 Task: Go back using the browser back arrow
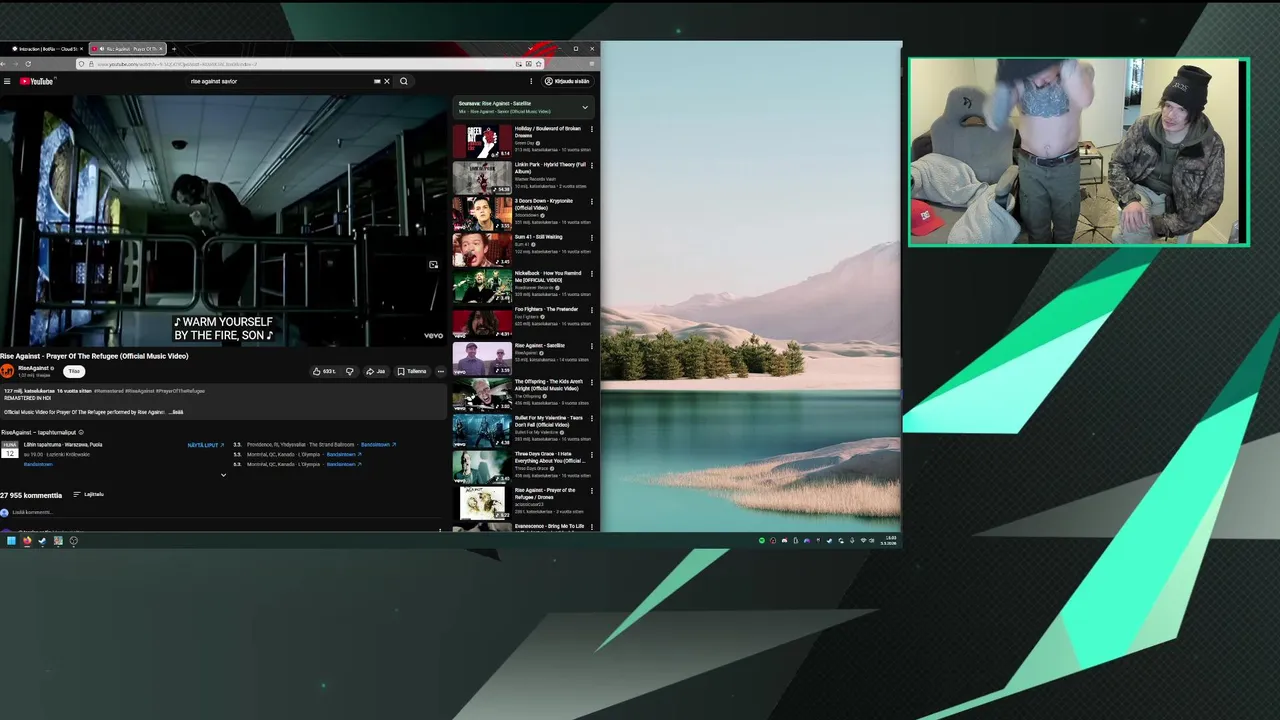[3, 64]
